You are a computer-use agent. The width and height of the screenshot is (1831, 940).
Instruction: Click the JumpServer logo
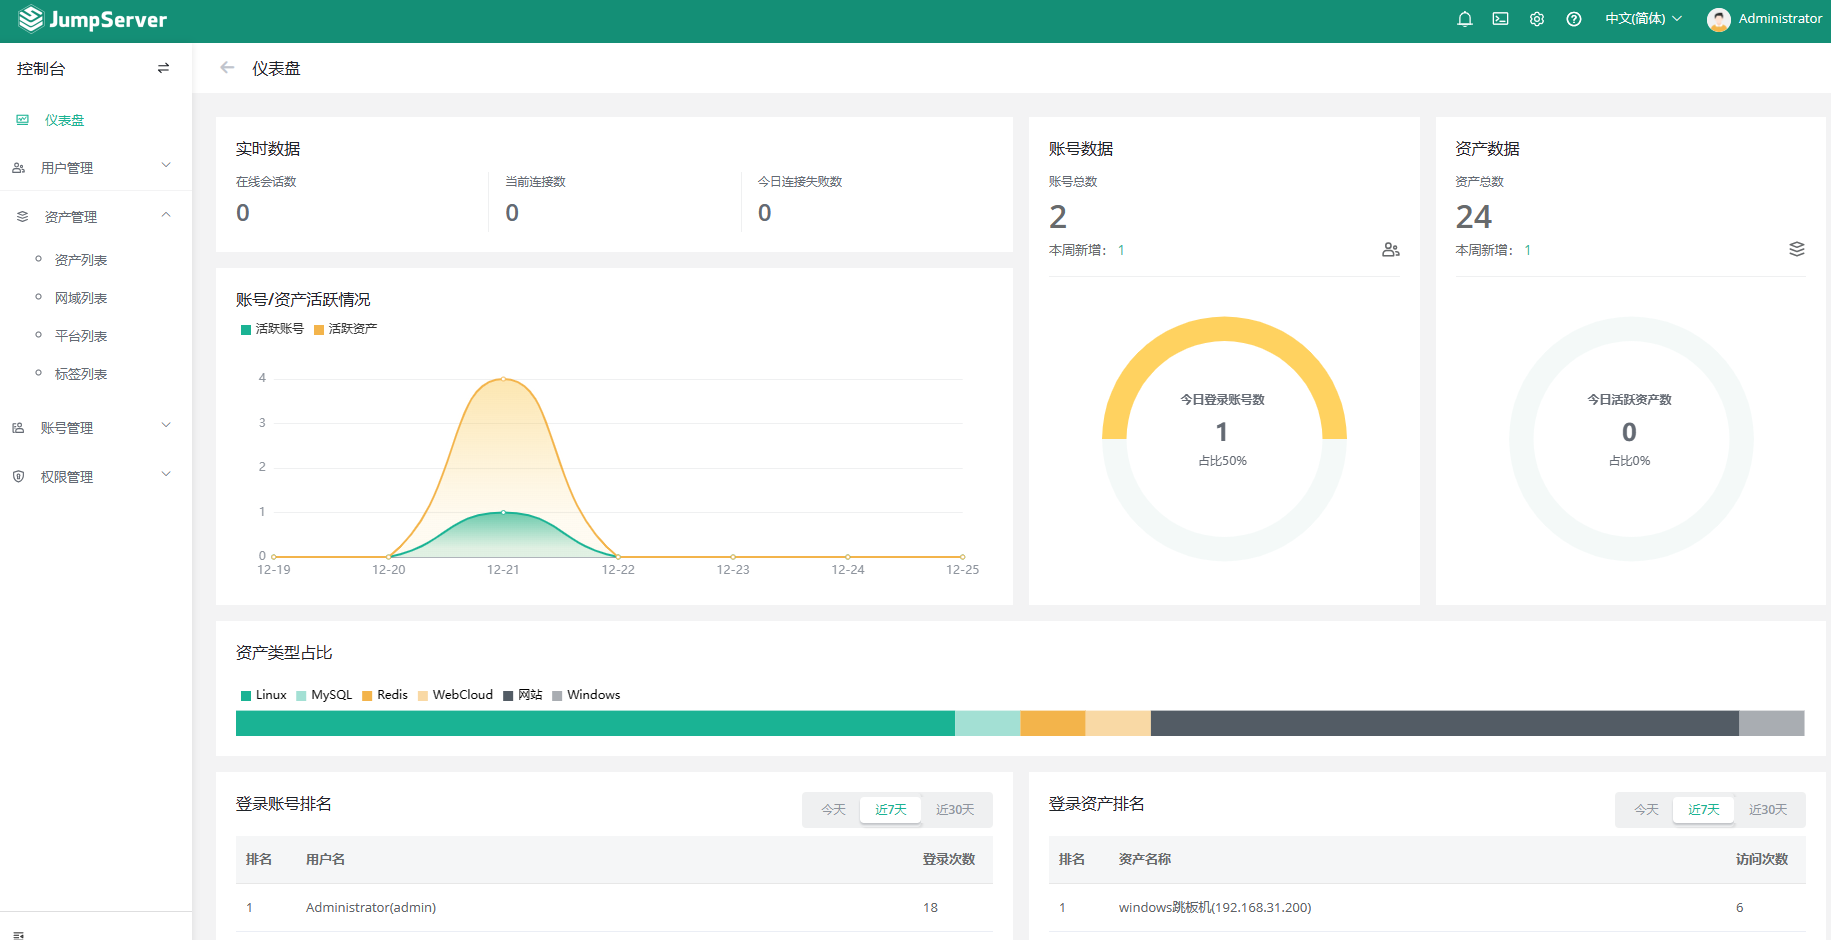[x=92, y=19]
